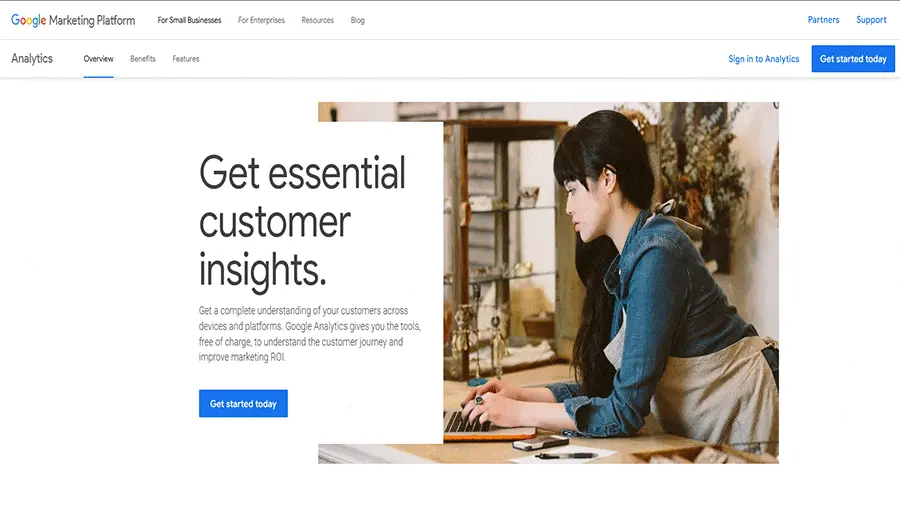This screenshot has width=900, height=506.
Task: Click the Google Marketing Platform logo
Action: click(x=73, y=20)
